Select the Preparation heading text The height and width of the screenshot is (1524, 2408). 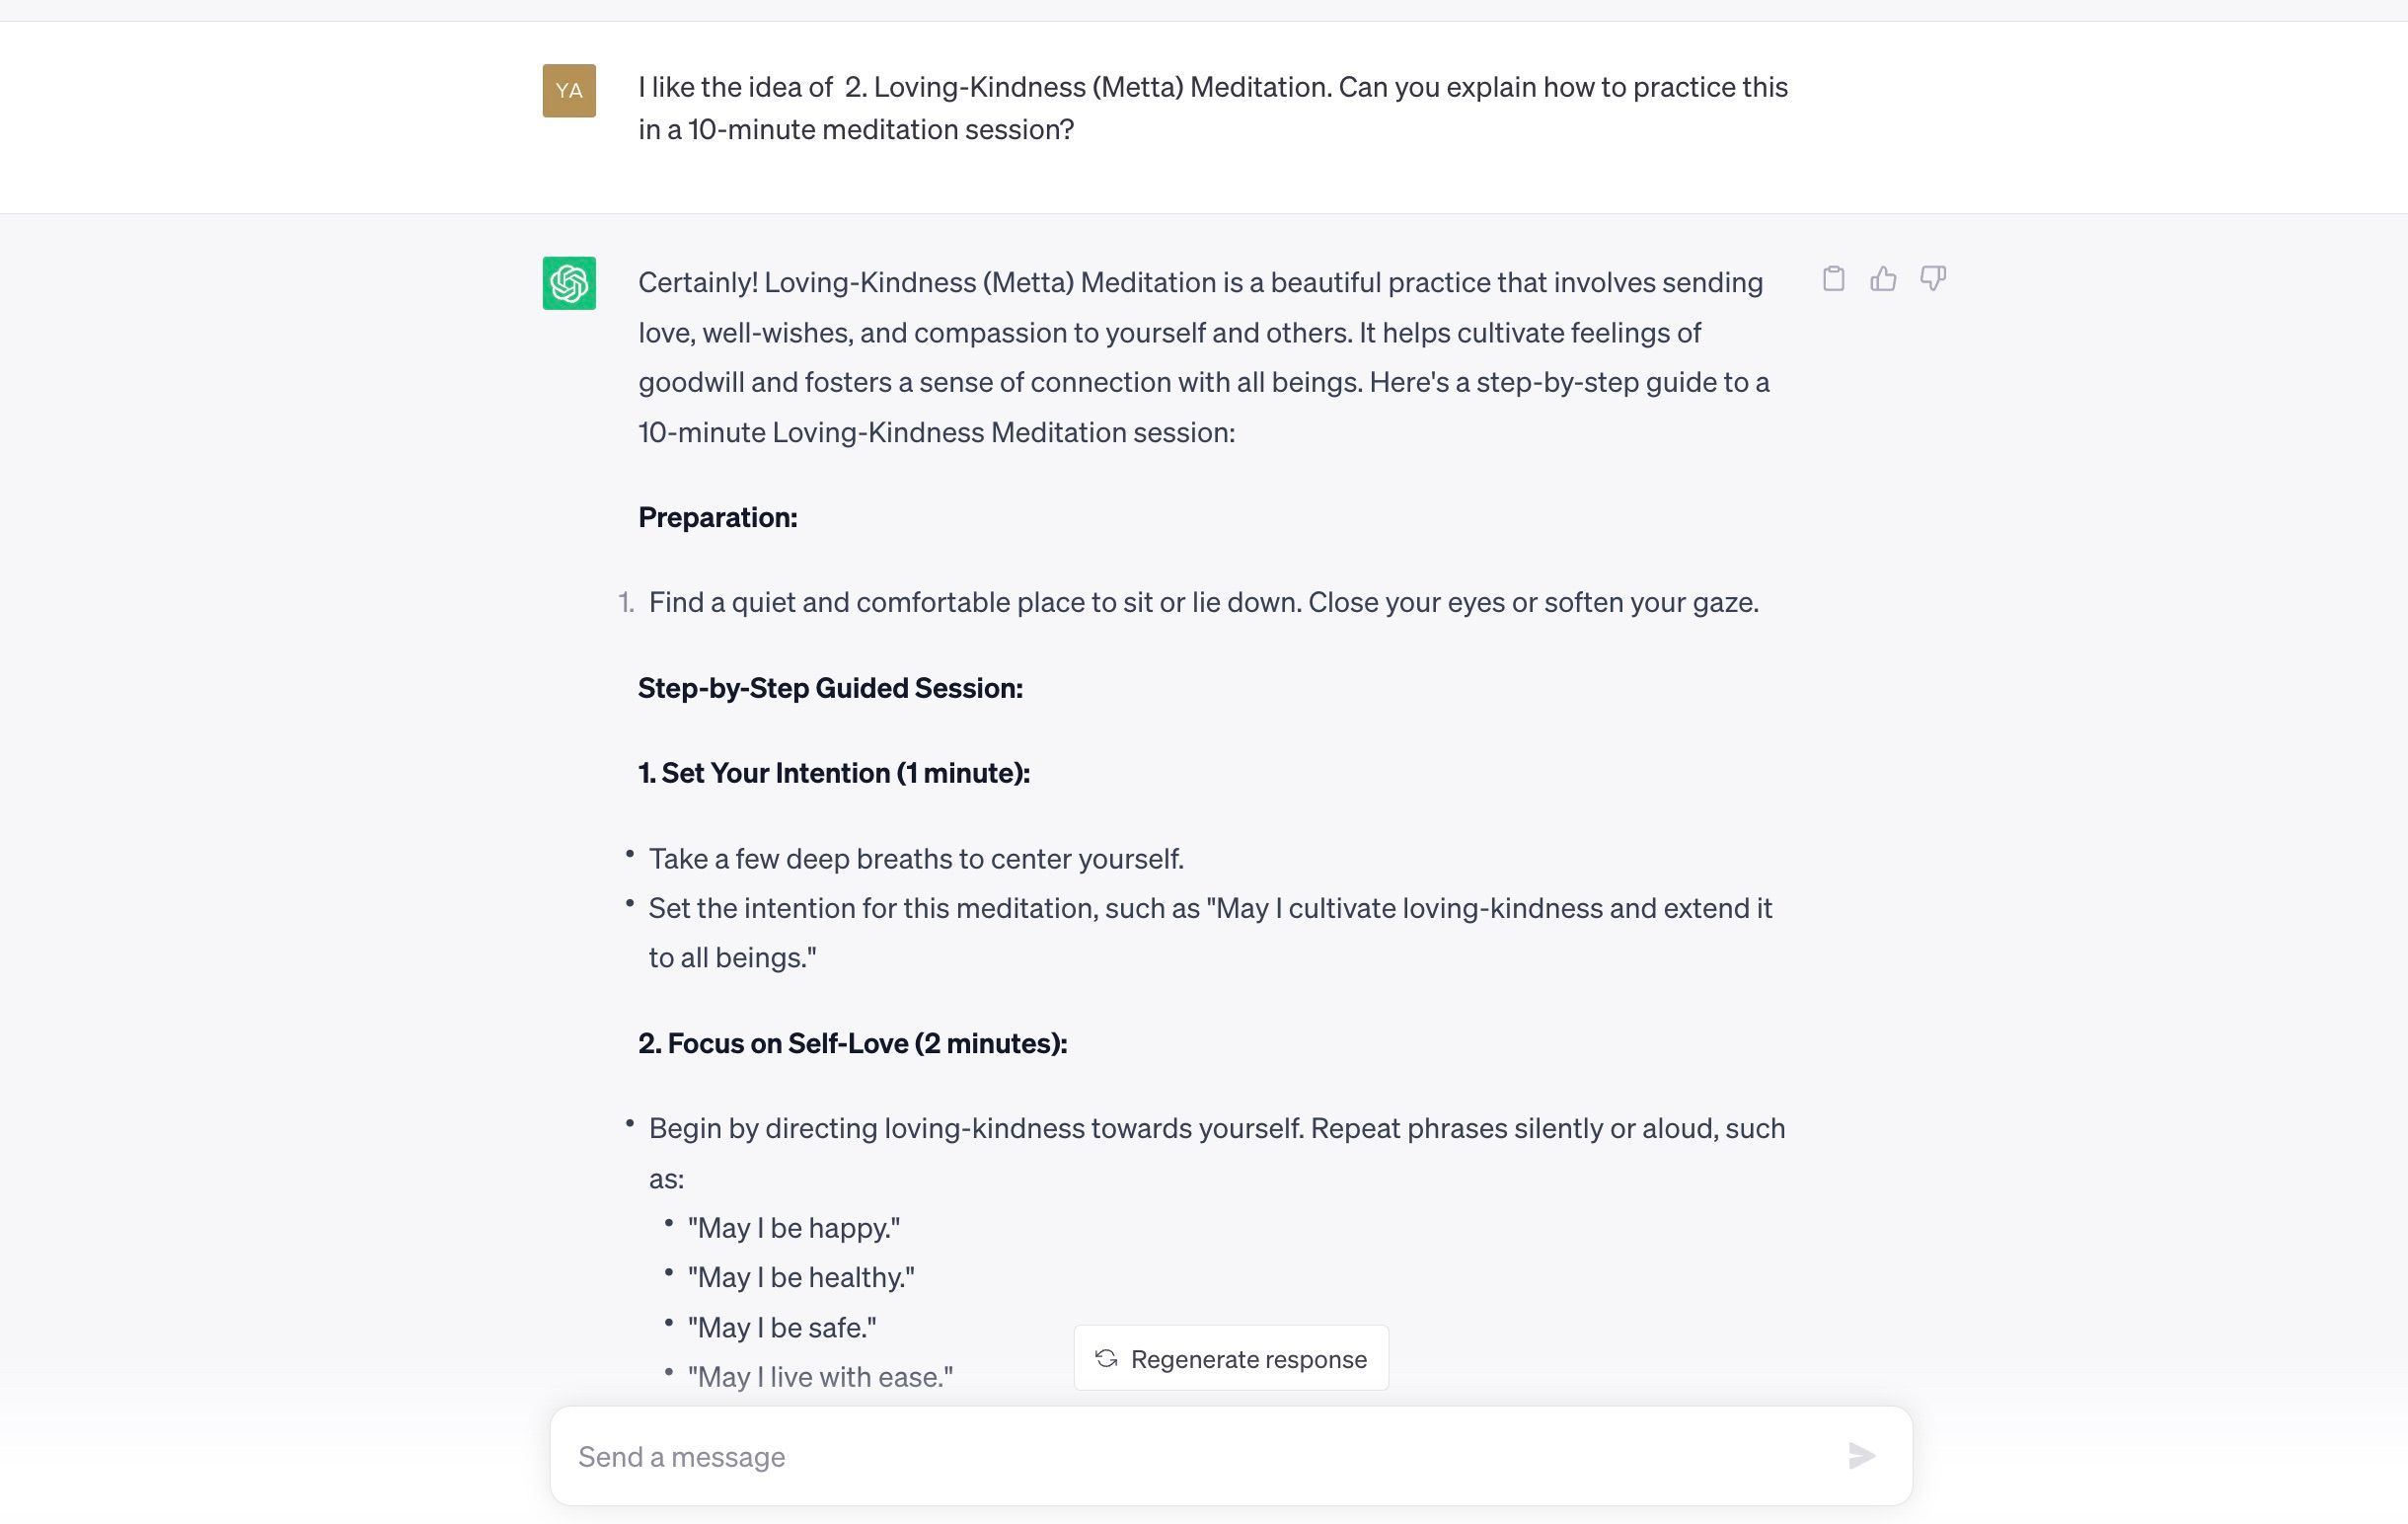(717, 517)
